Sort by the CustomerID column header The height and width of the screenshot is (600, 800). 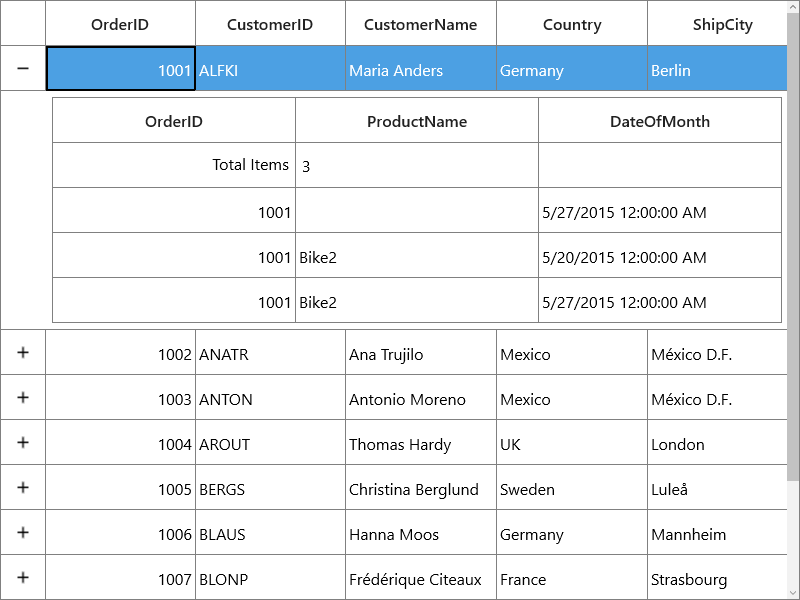tap(270, 23)
